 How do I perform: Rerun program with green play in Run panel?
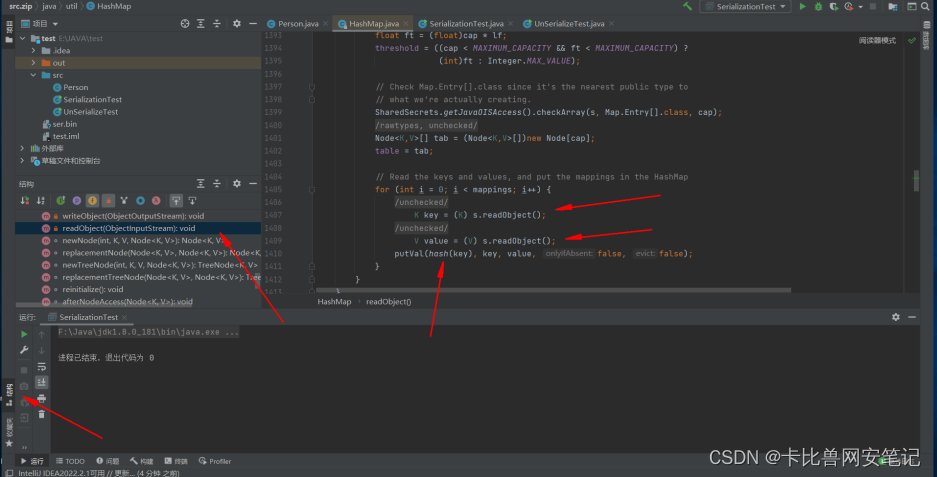pyautogui.click(x=24, y=334)
